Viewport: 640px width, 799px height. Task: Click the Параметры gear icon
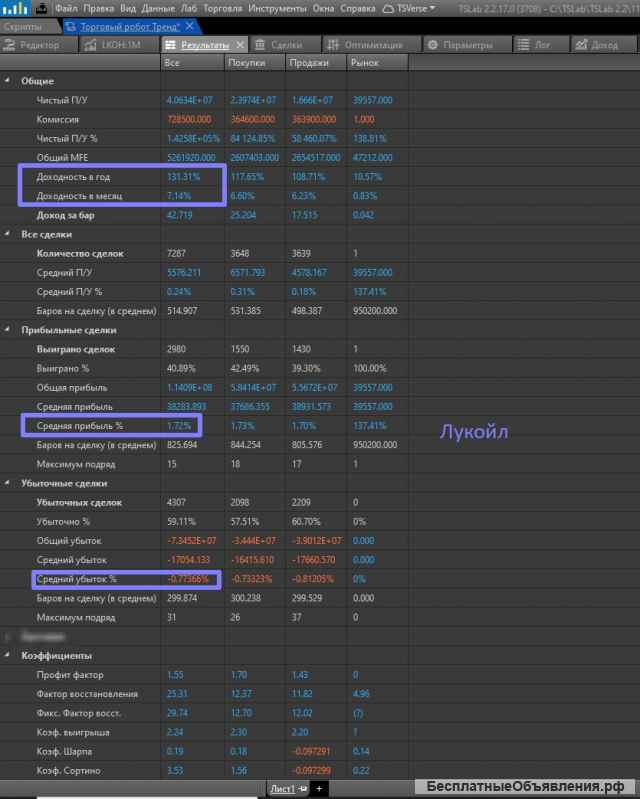pyautogui.click(x=433, y=45)
